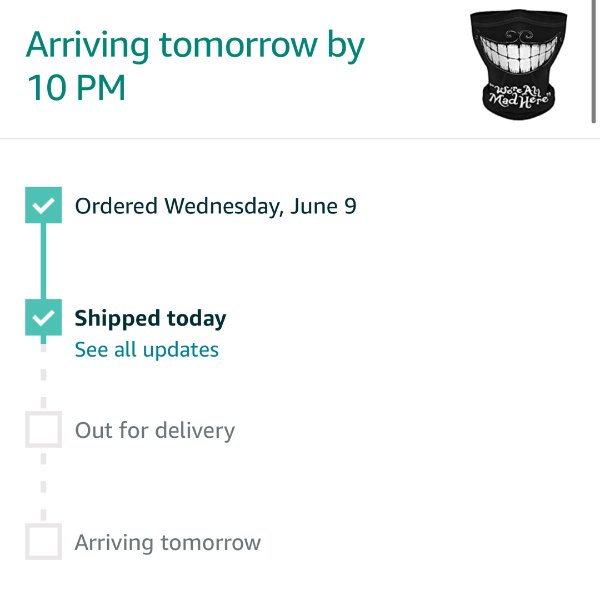The height and width of the screenshot is (600, 600).
Task: Click the word Wednesday in order status
Action: (224, 206)
